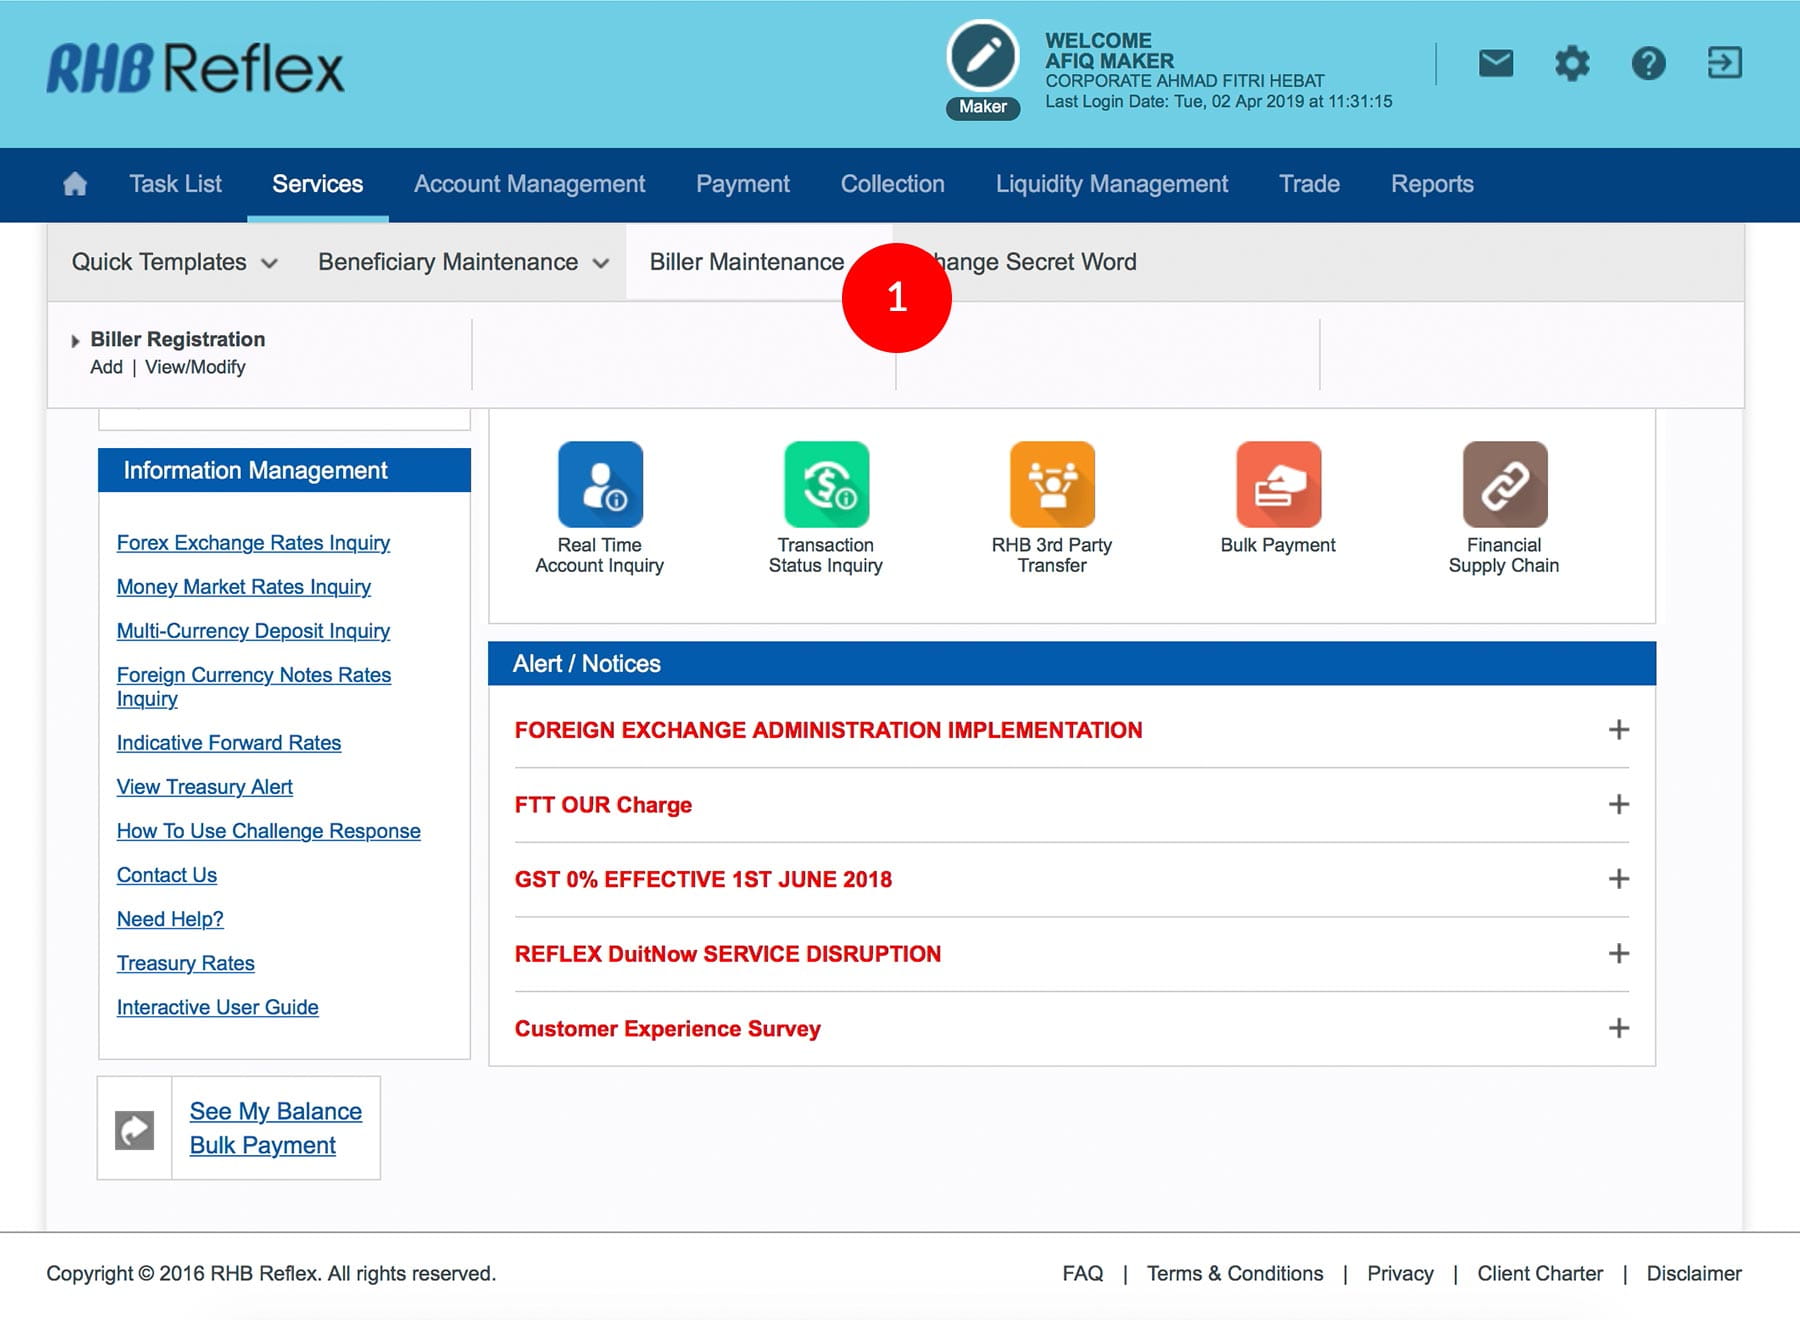Click the Bulk Payment quick-access icon

pos(1278,485)
